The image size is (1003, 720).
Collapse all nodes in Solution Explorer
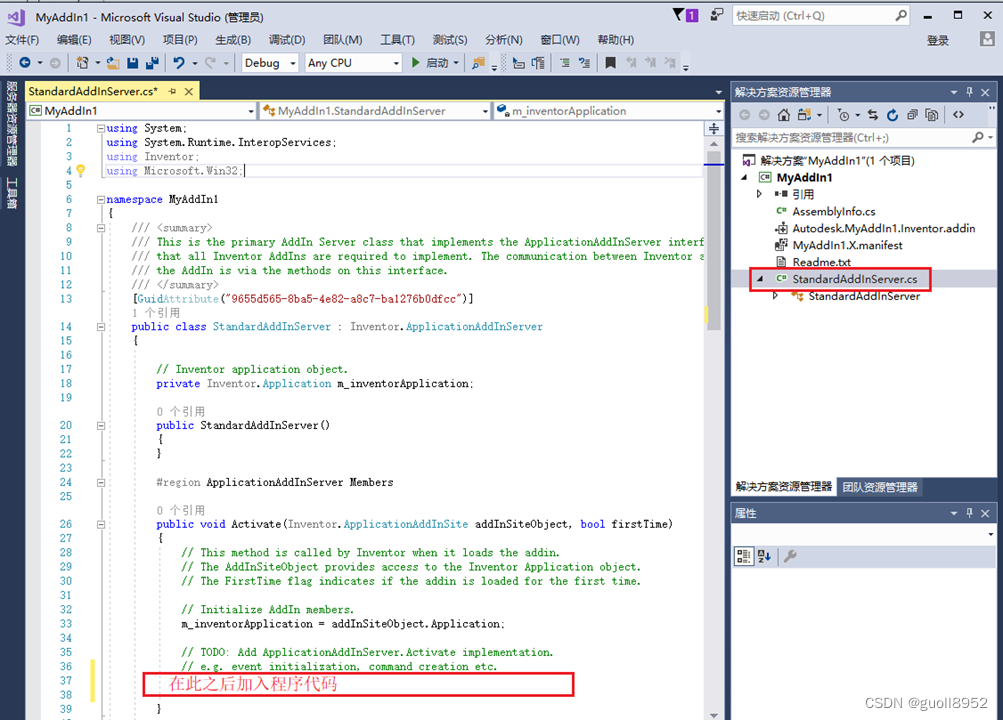click(912, 115)
